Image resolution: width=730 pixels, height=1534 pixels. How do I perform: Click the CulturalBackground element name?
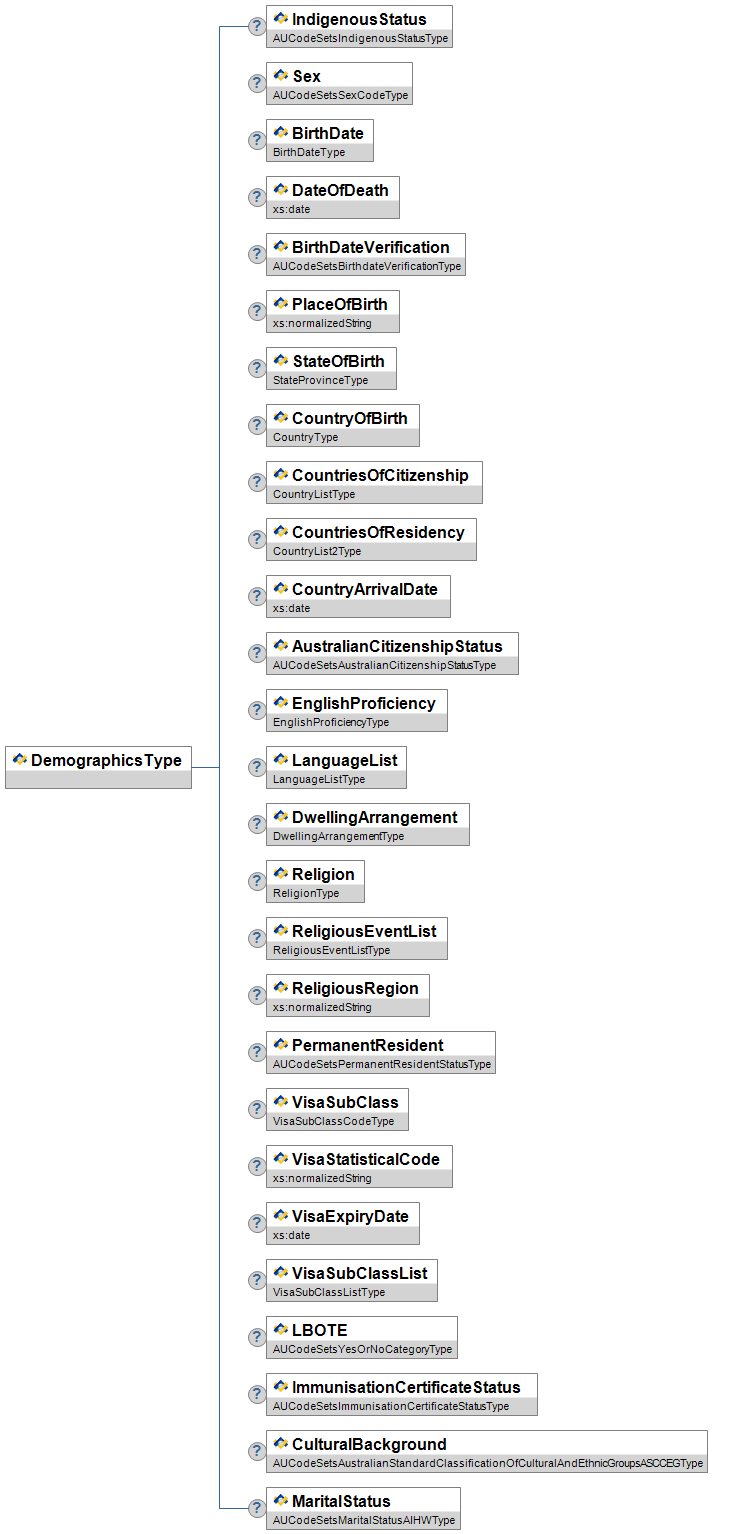pyautogui.click(x=369, y=1444)
